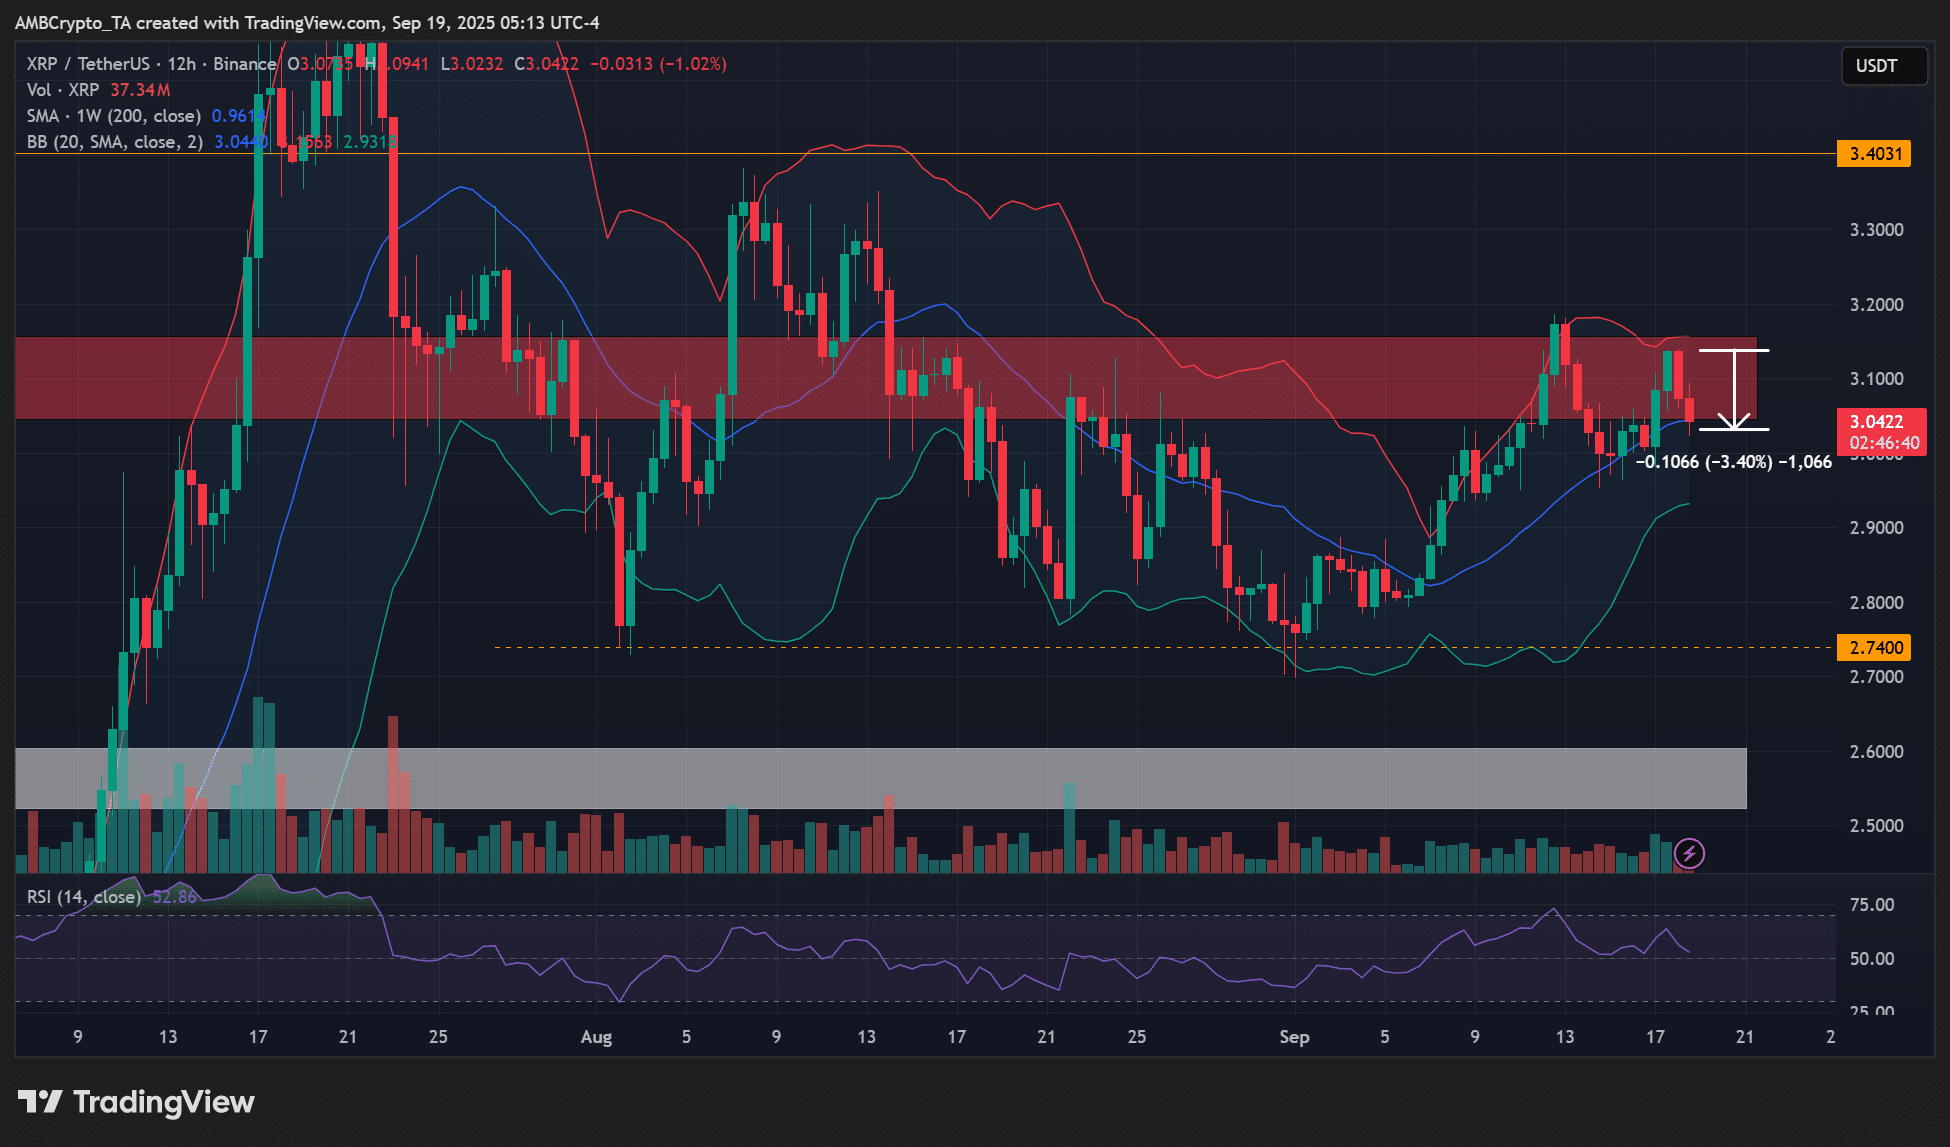Click the Sep label on time axis
This screenshot has height=1147, width=1950.
pos(1294,1037)
